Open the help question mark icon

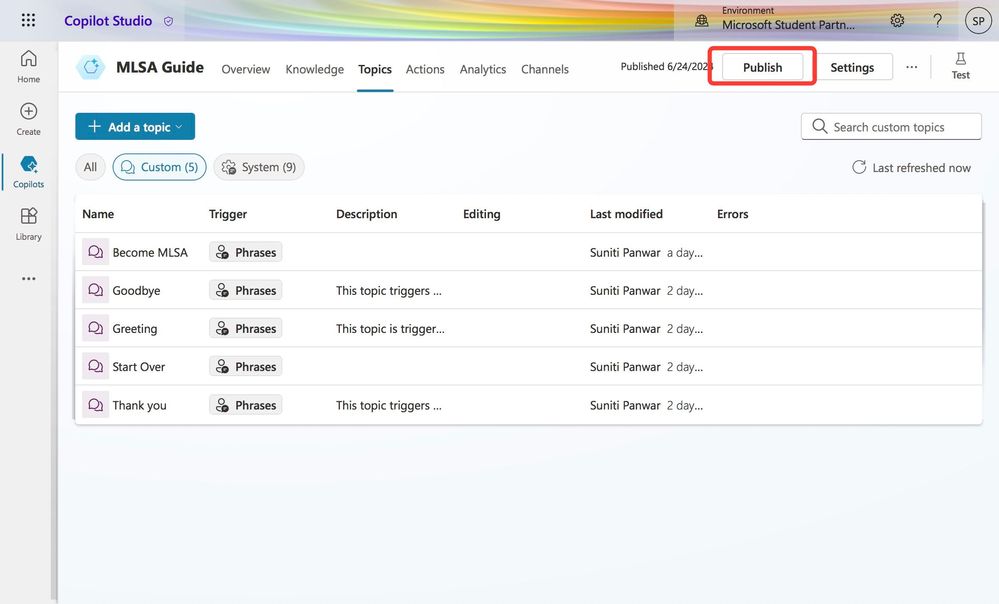tap(937, 20)
